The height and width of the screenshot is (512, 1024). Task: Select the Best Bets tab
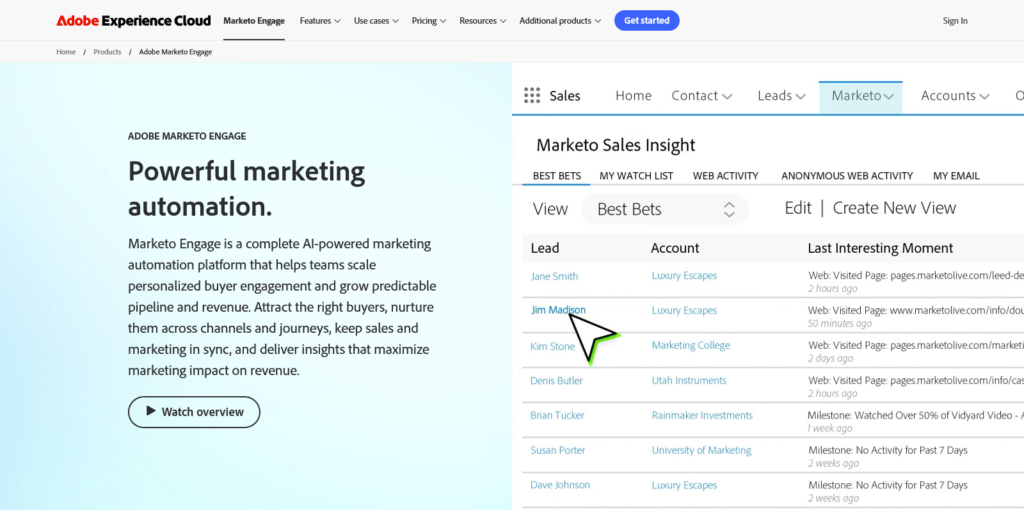click(x=557, y=176)
